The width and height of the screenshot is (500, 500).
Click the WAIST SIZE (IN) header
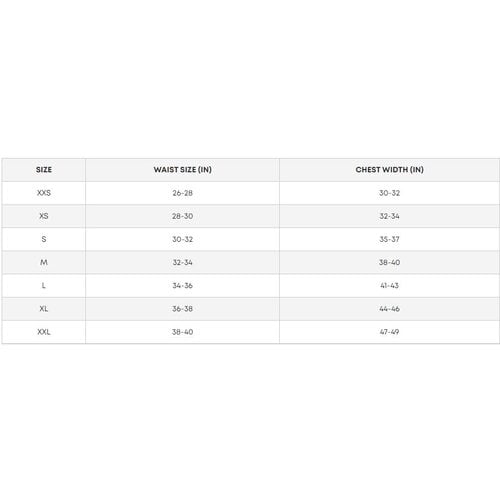(182, 170)
